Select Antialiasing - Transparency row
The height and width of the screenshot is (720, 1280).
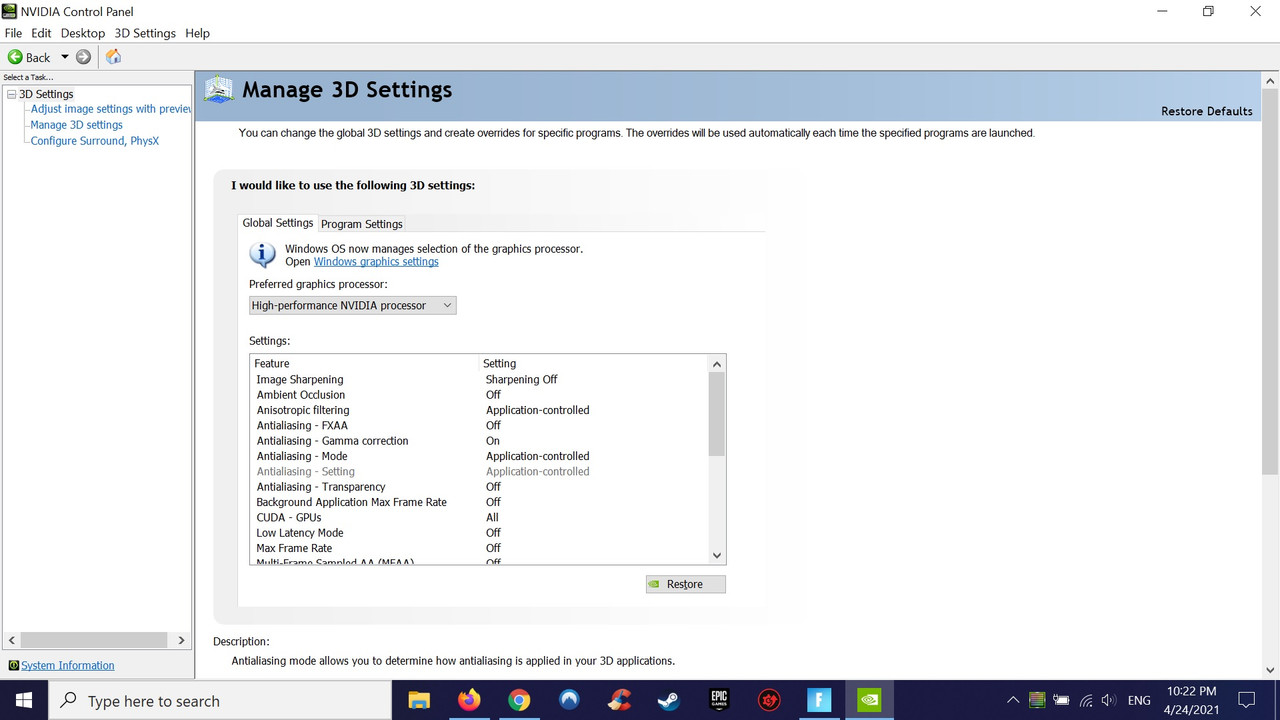(x=478, y=487)
